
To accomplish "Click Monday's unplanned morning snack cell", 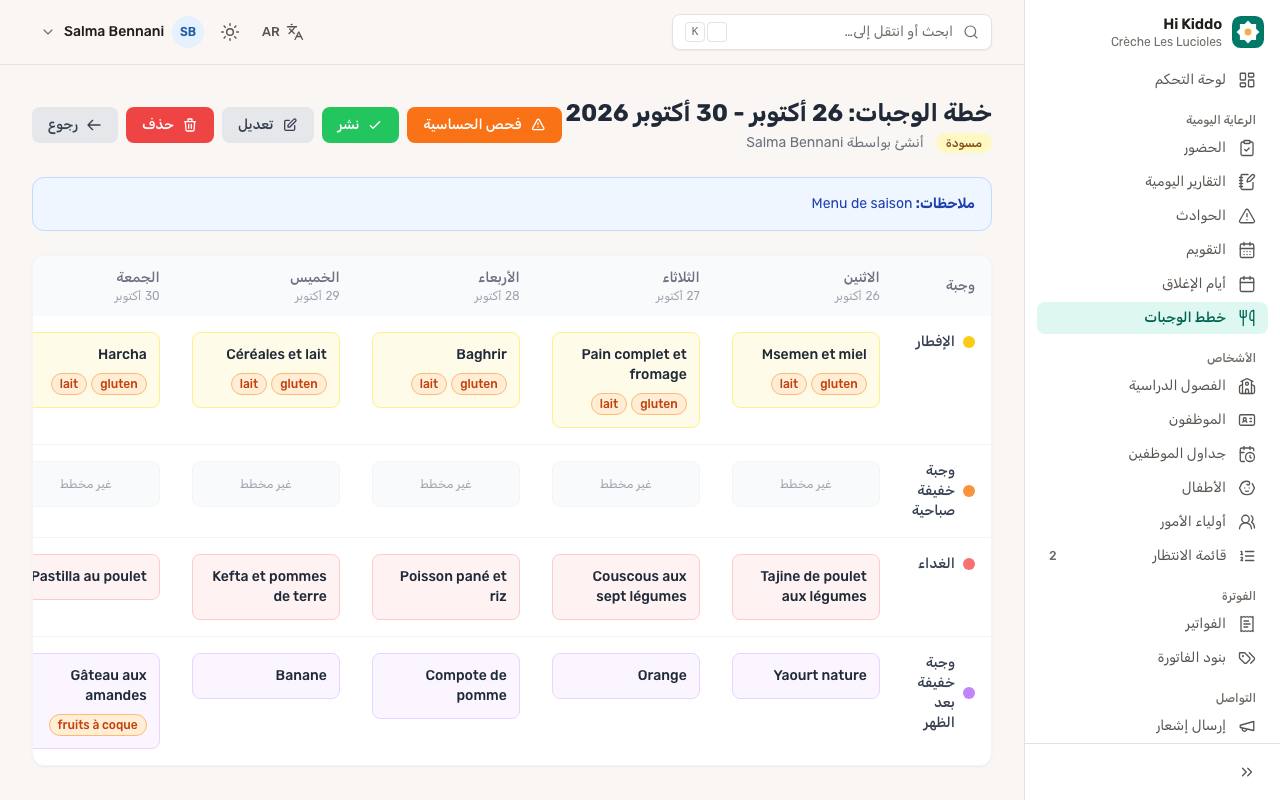I will [806, 484].
